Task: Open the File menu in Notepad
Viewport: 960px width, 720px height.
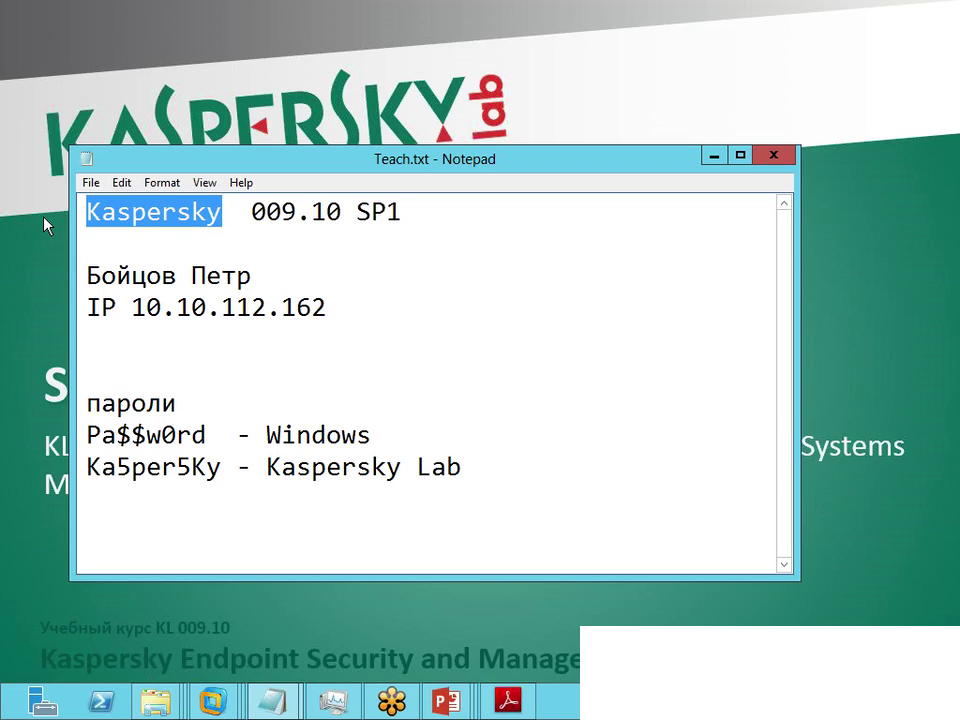Action: tap(91, 182)
